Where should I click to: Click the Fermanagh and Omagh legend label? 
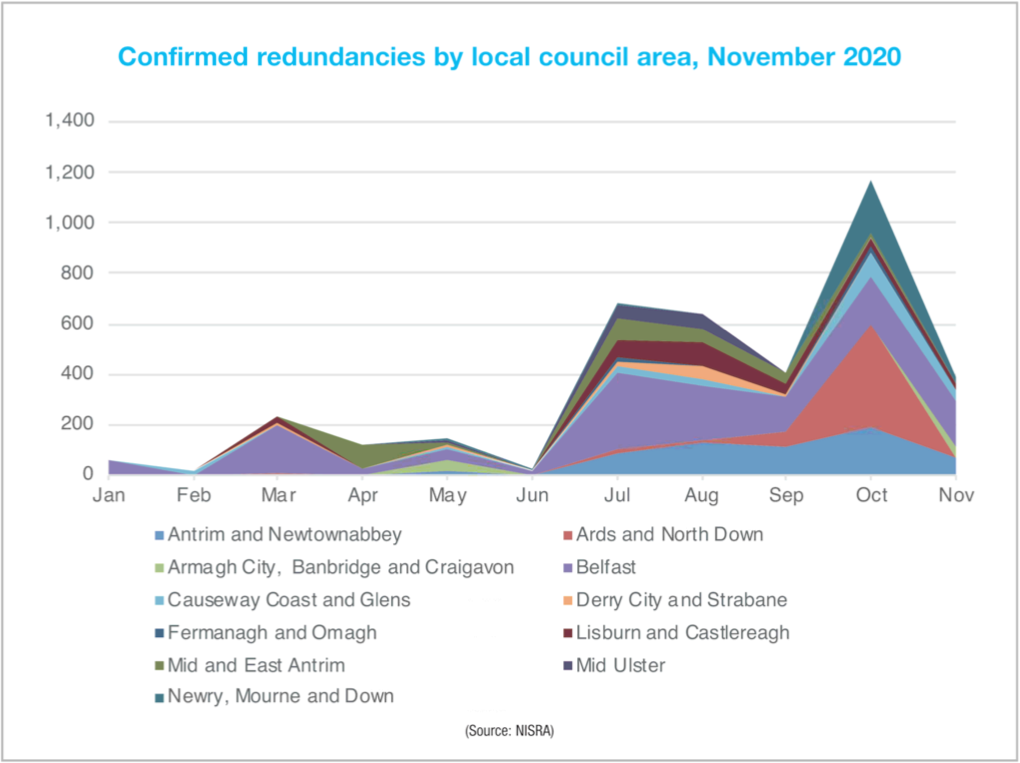tap(273, 632)
